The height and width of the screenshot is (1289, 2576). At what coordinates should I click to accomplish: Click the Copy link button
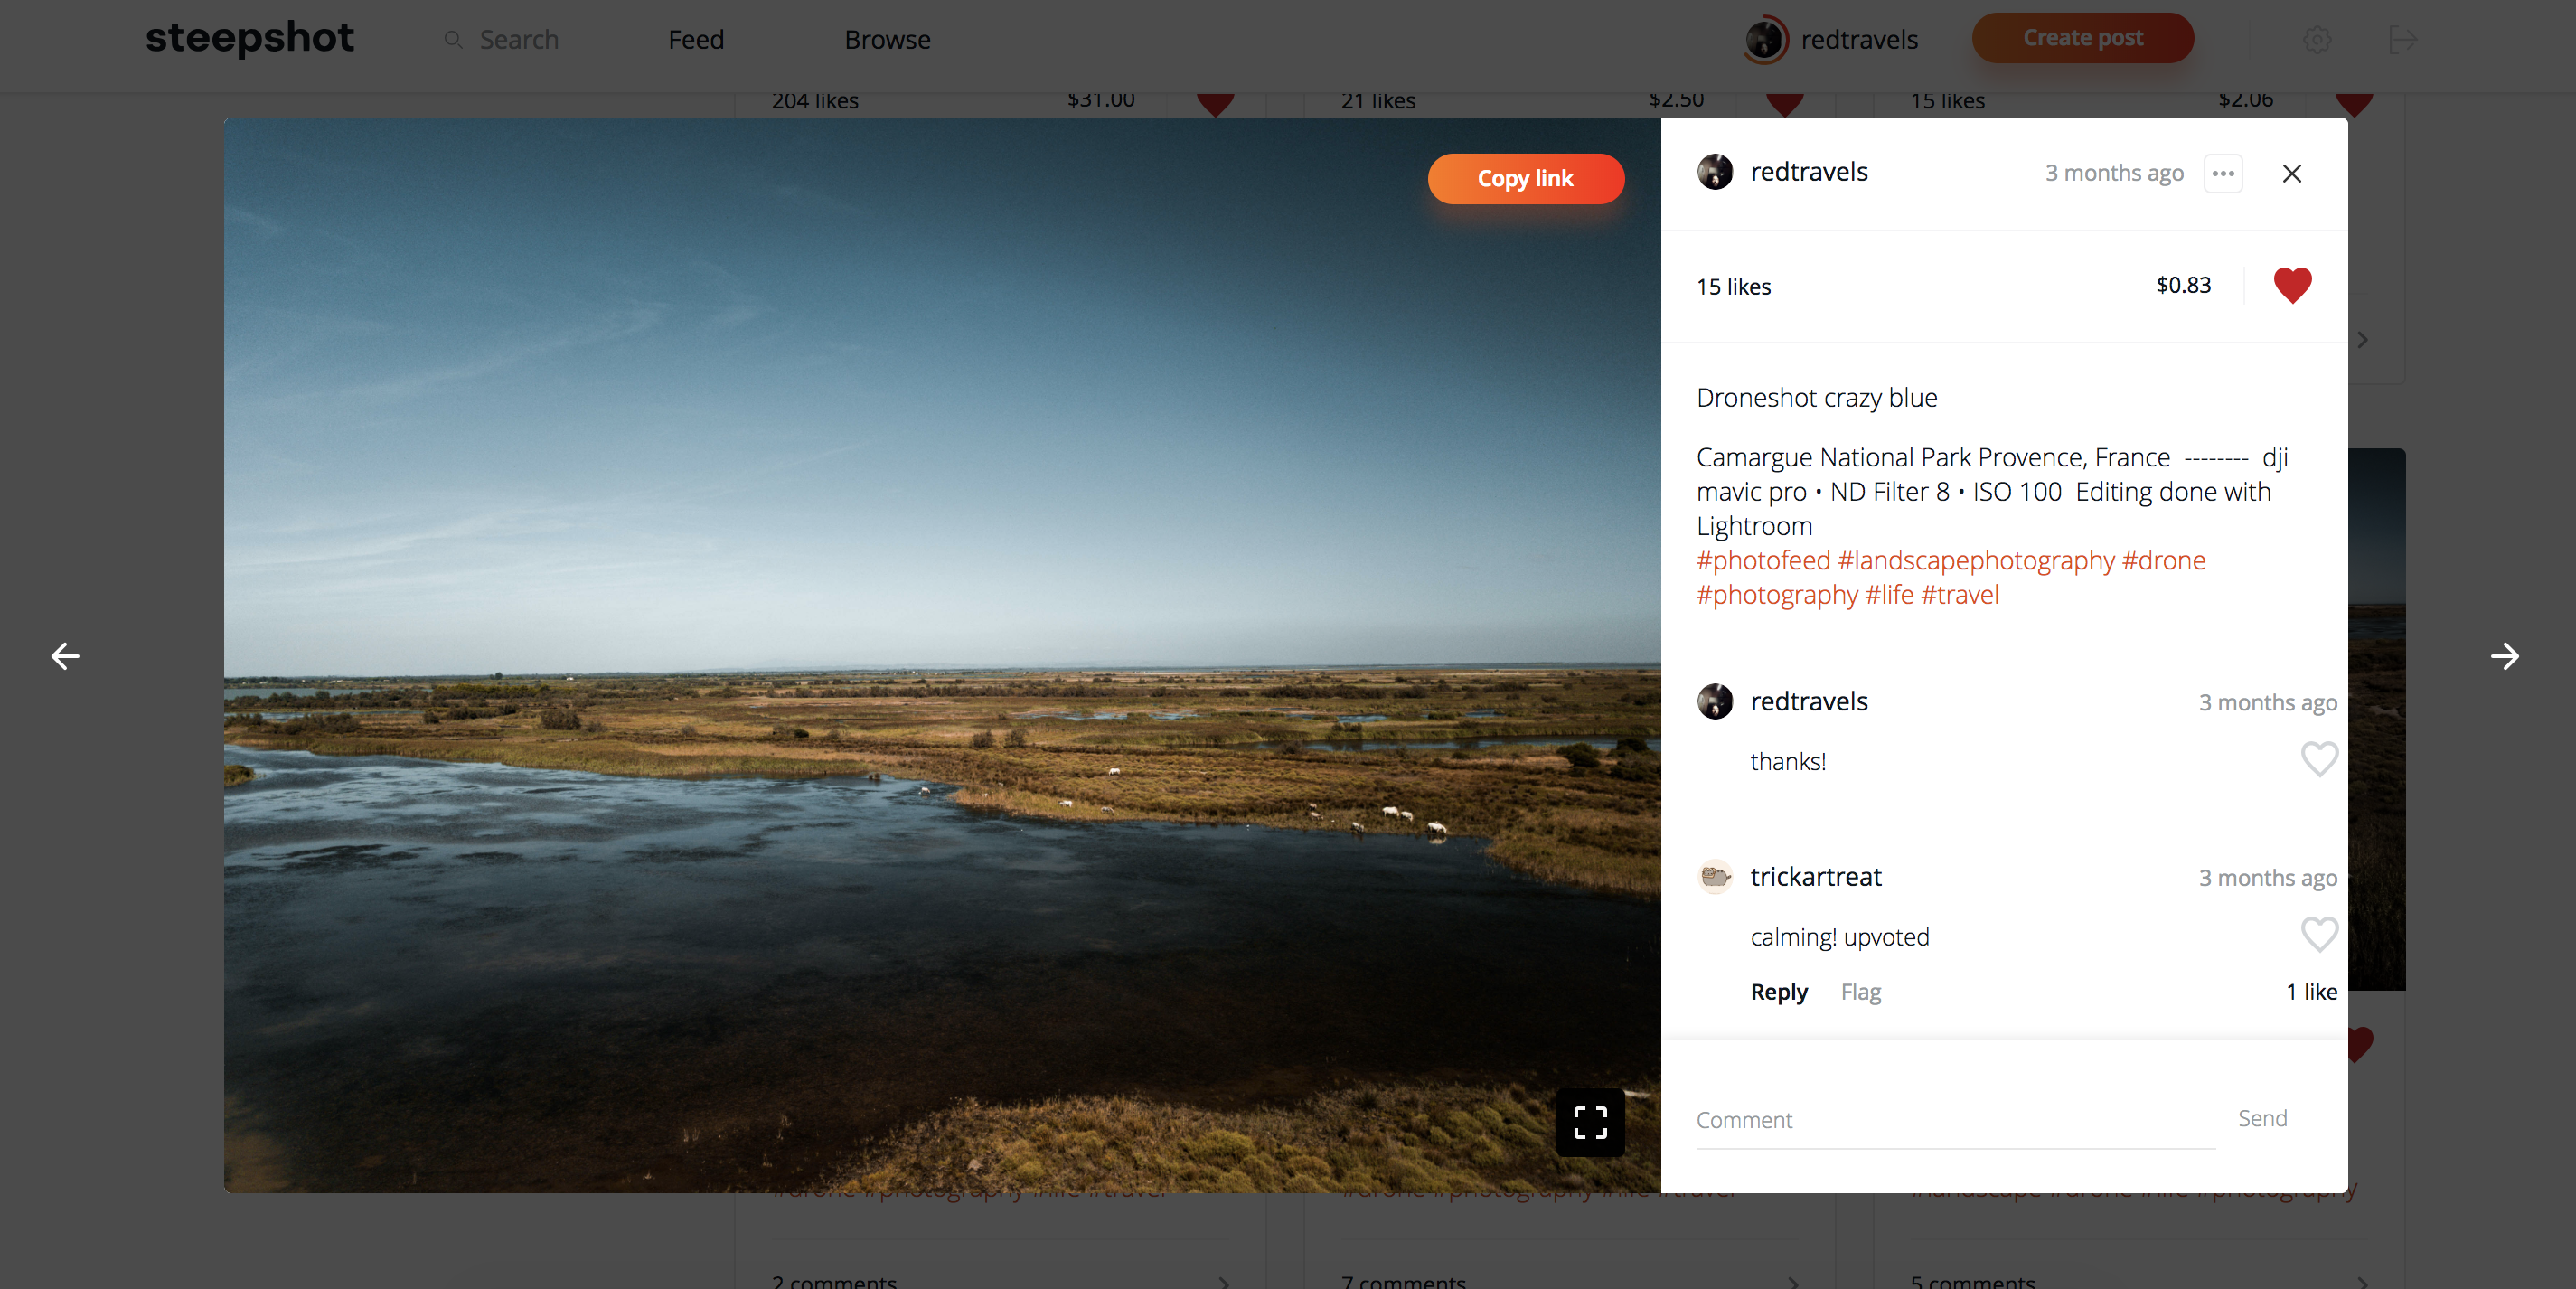(x=1525, y=178)
